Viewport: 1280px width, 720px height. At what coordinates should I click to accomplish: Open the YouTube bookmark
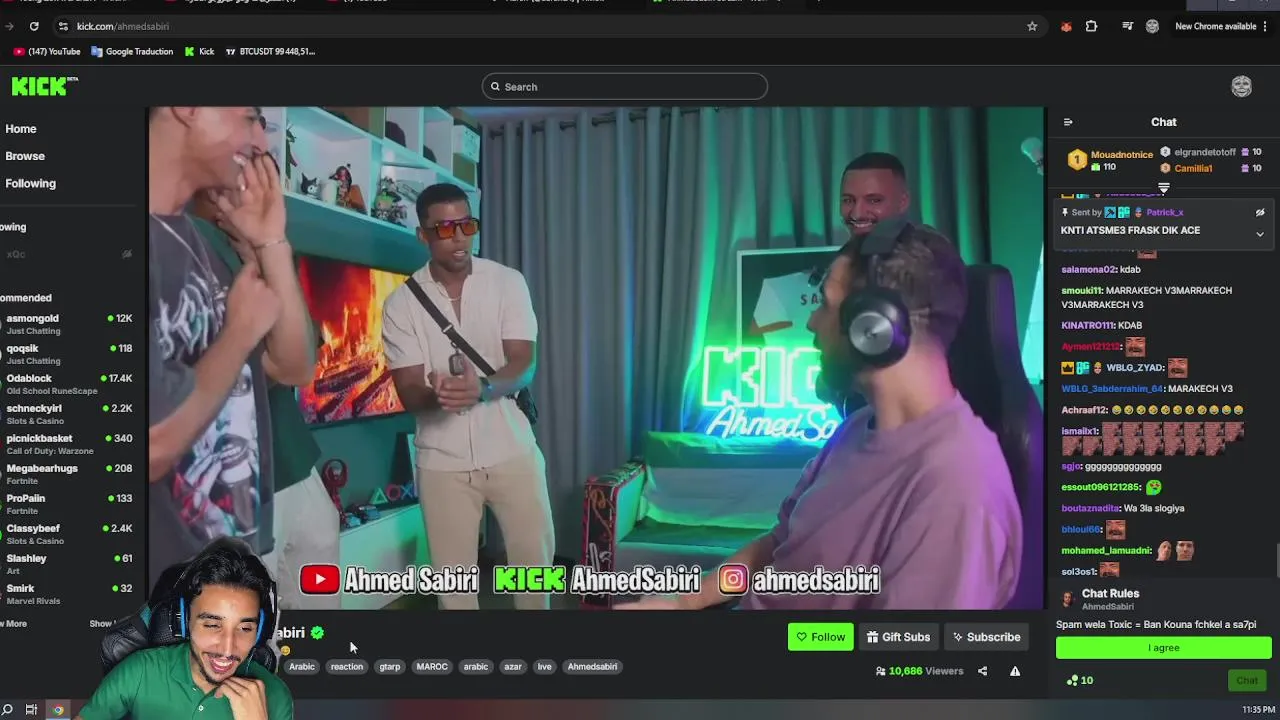click(47, 51)
